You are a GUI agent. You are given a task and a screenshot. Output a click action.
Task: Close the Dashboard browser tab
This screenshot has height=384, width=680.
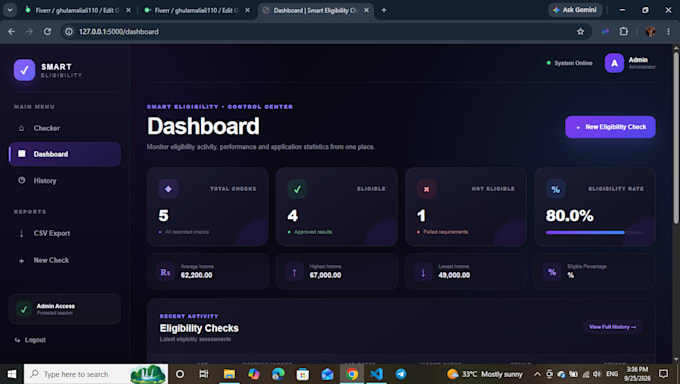point(366,10)
